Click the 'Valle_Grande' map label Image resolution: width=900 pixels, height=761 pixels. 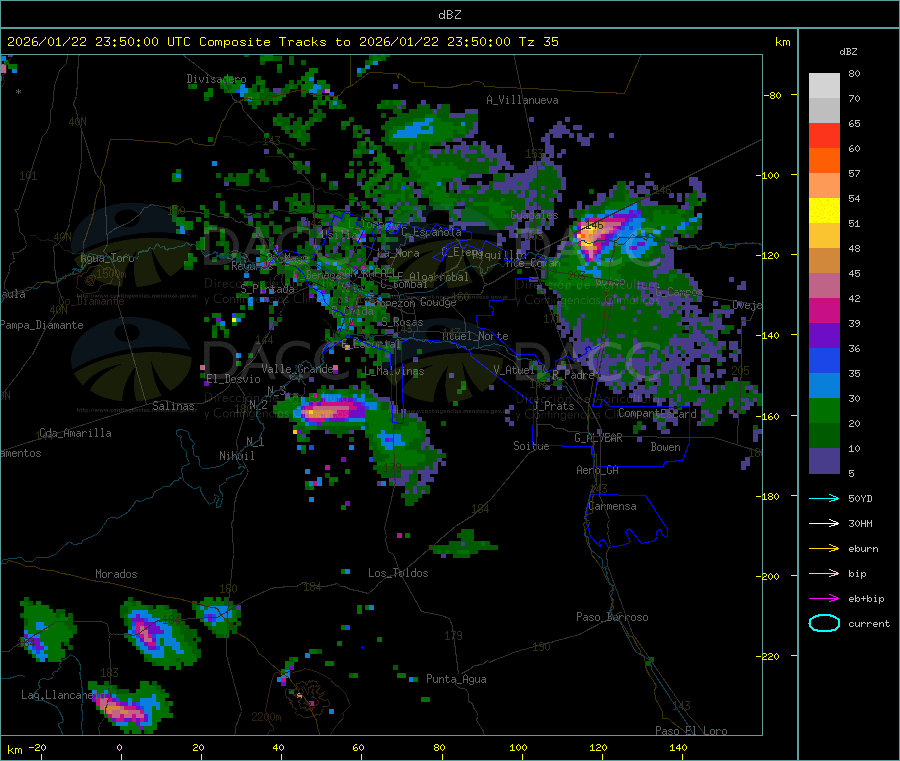[297, 368]
